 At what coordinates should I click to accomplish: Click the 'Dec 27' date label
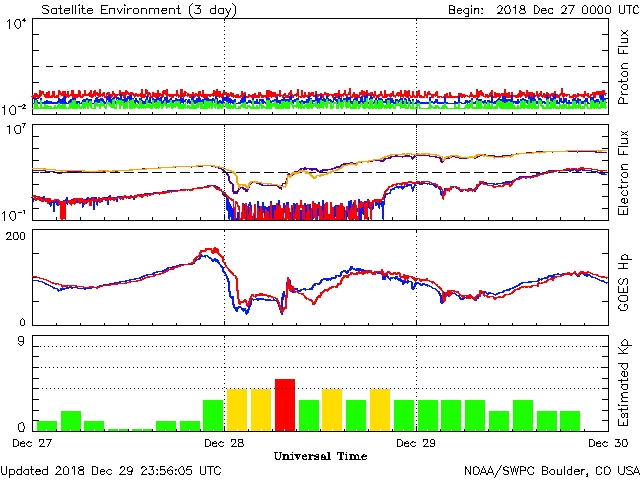point(32,443)
